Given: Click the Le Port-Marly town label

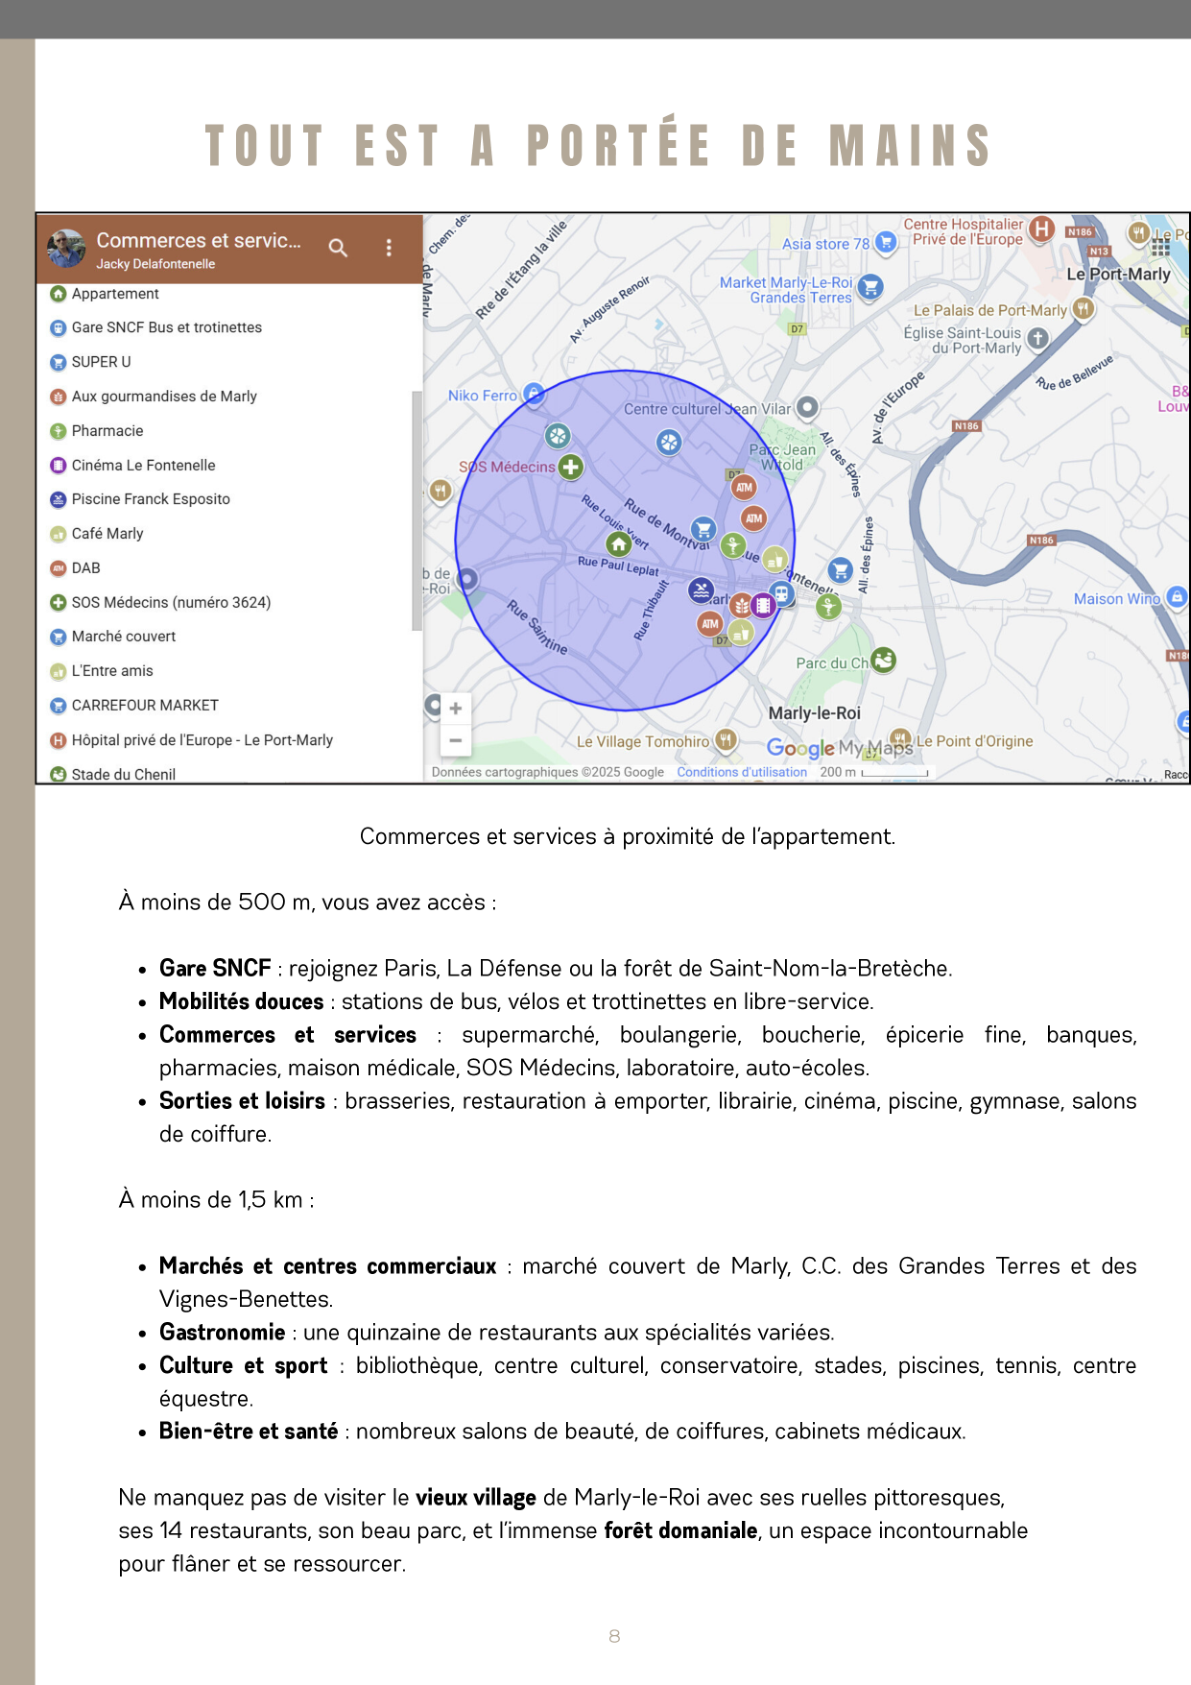Looking at the screenshot, I should point(1118,274).
